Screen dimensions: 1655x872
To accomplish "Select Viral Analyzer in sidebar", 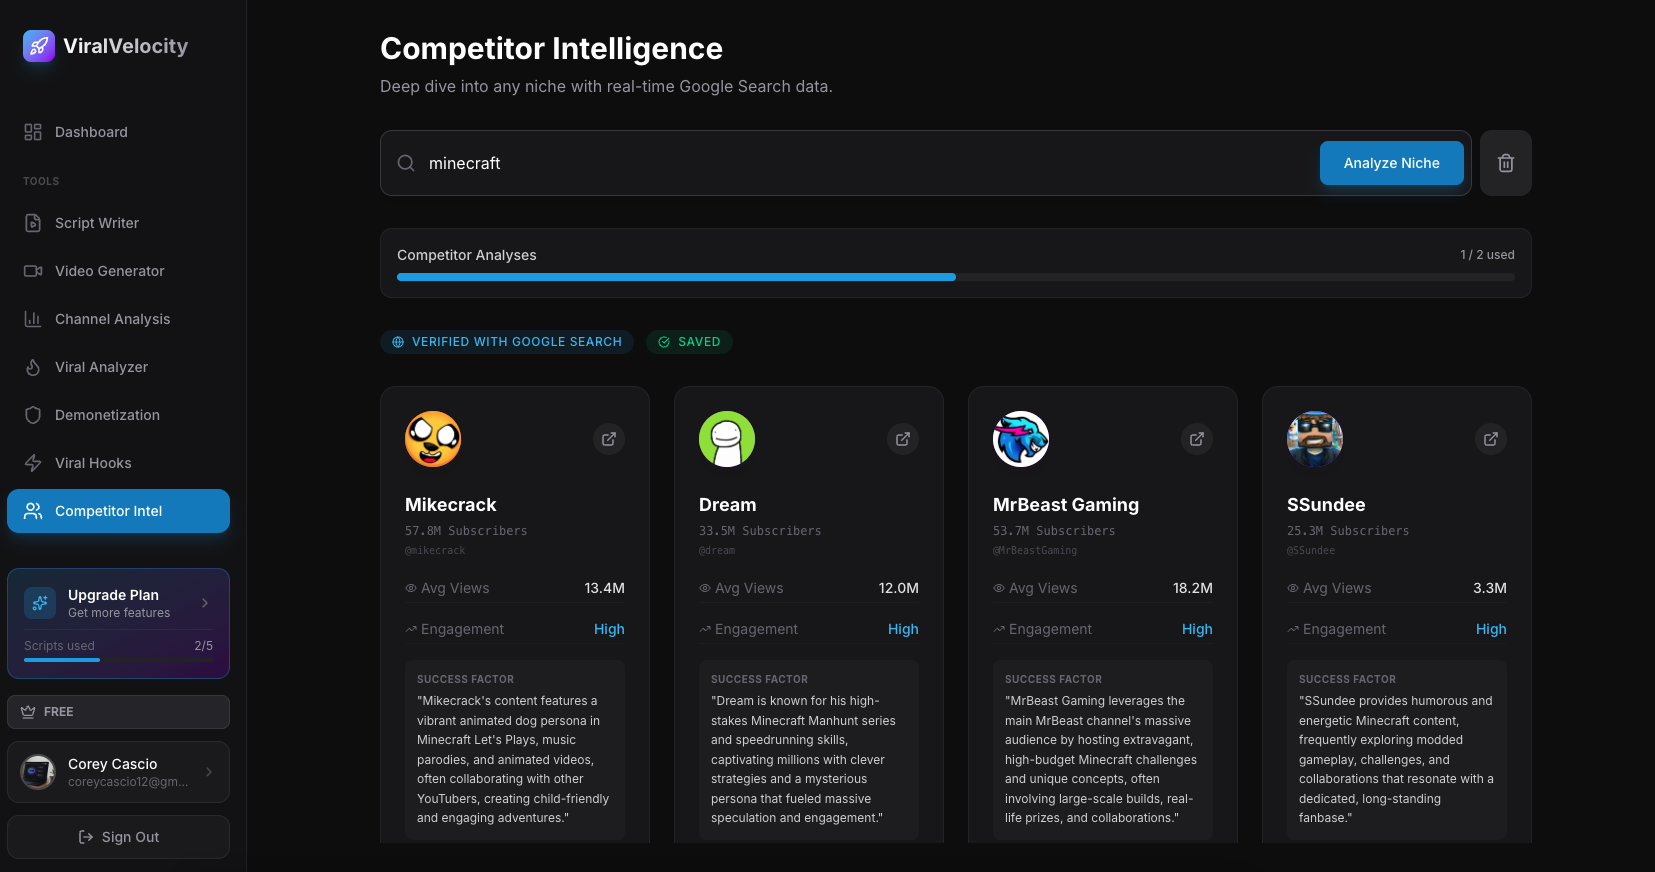I will point(118,367).
